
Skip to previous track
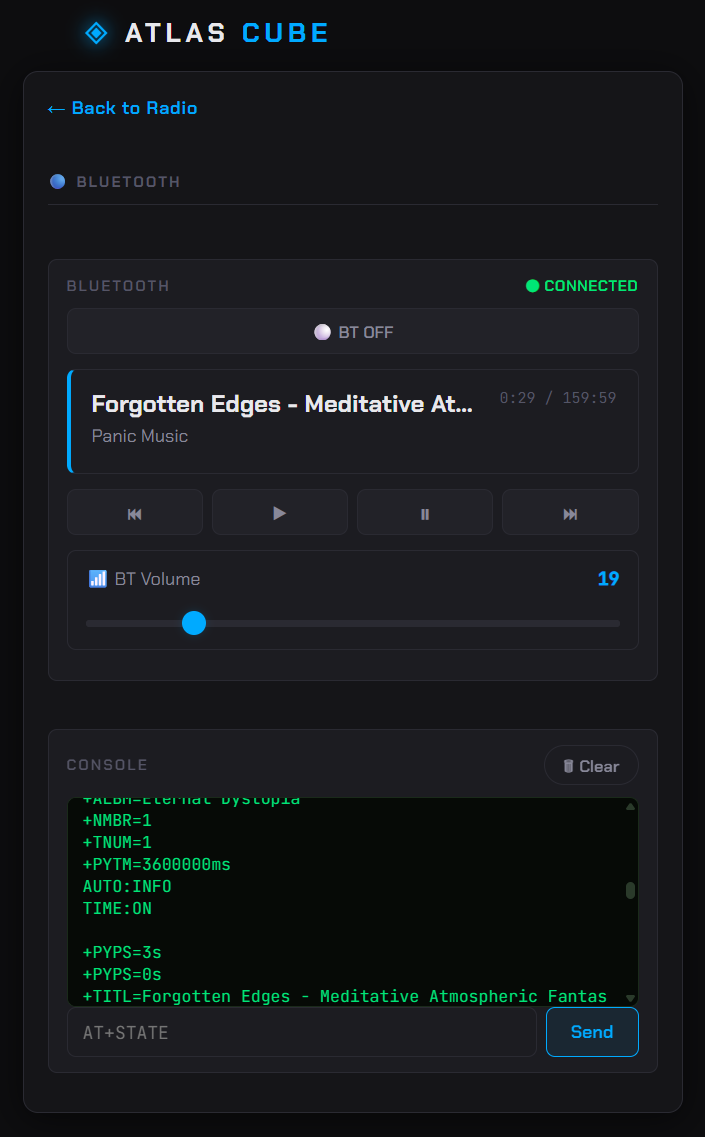pyautogui.click(x=135, y=512)
